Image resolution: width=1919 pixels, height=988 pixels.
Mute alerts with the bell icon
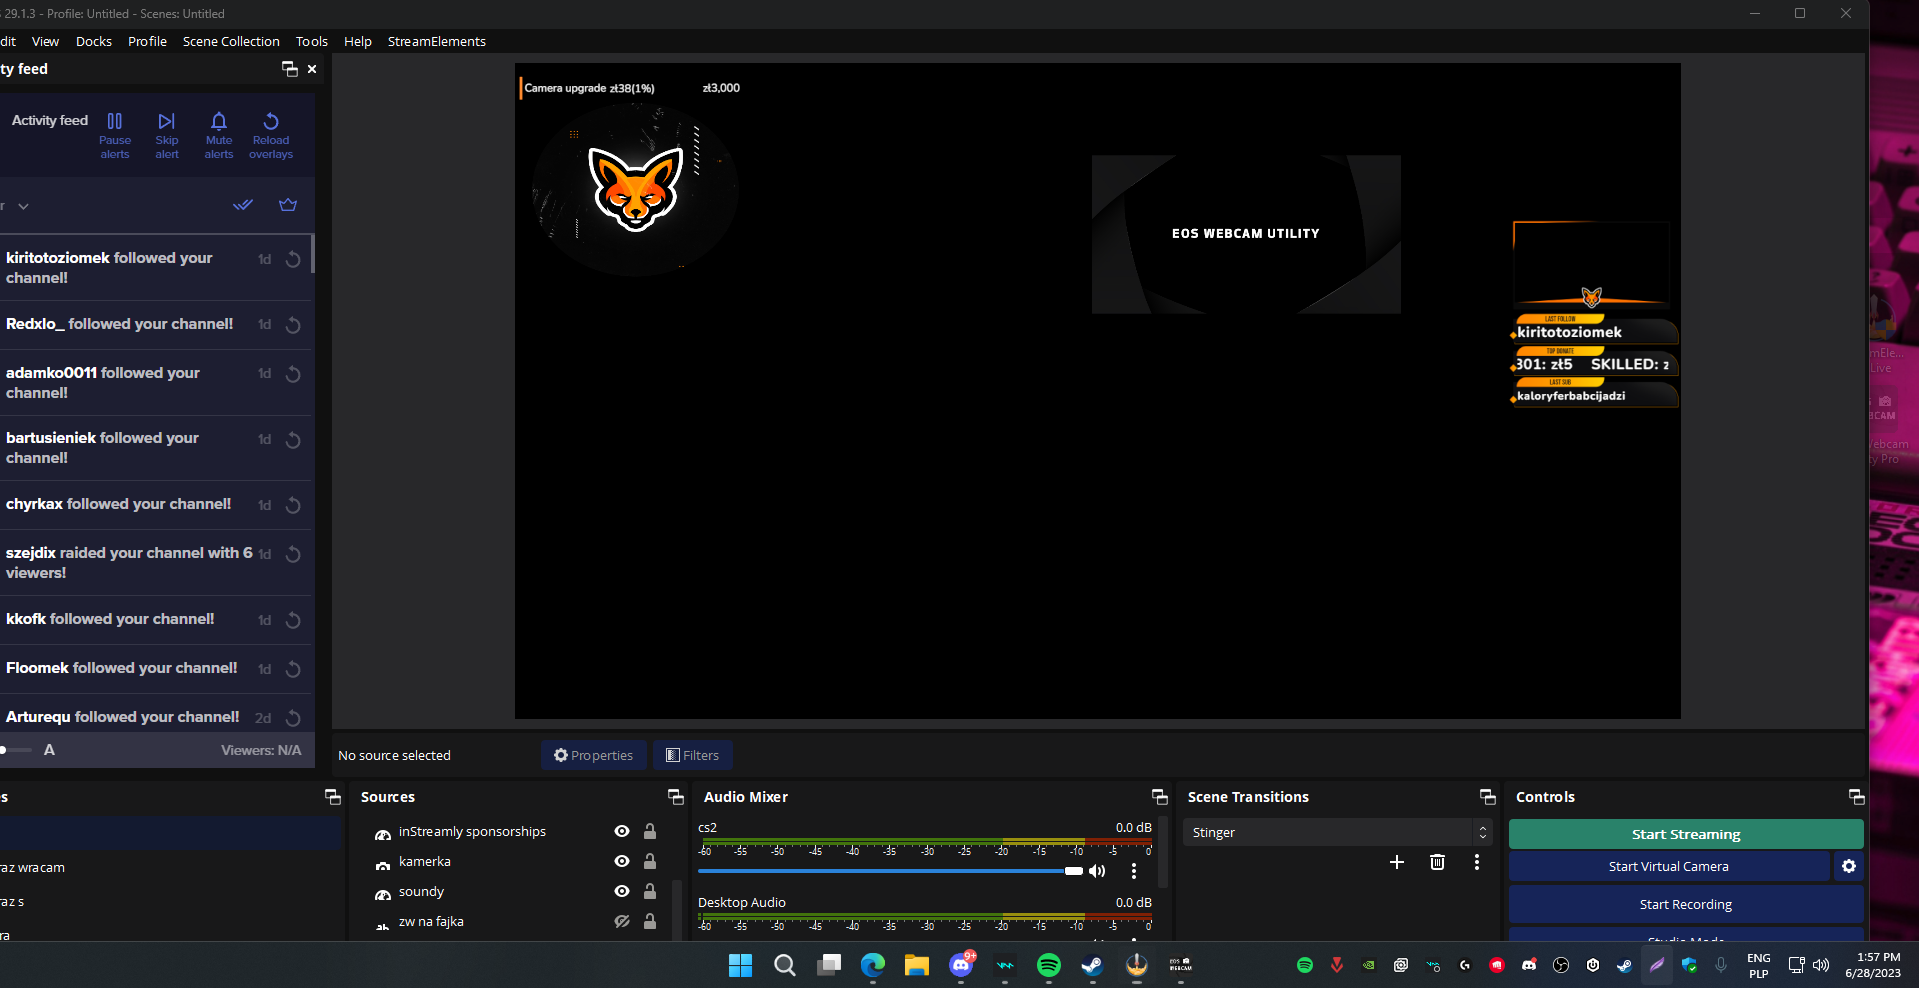(x=219, y=134)
